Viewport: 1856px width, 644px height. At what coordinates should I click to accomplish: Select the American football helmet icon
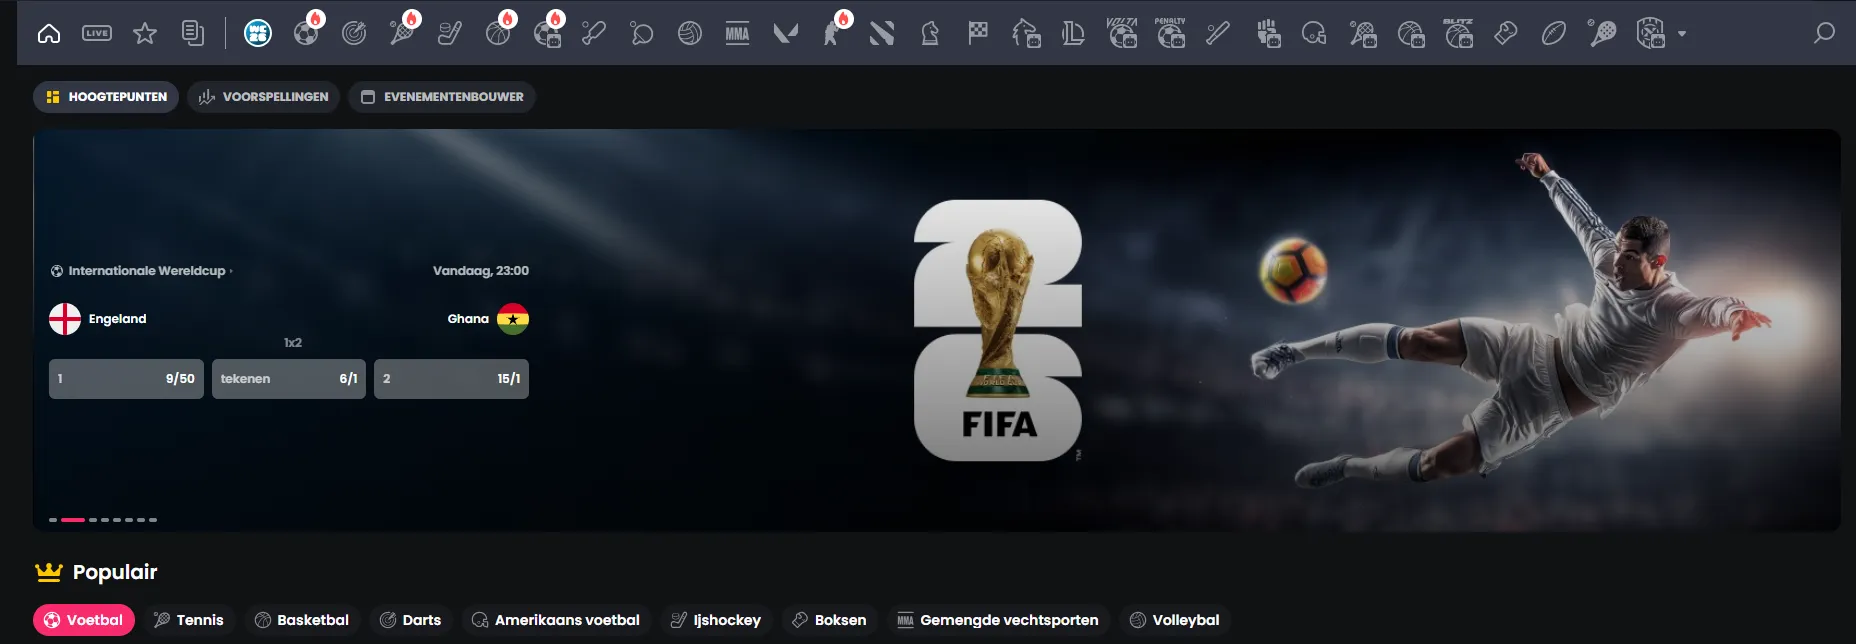coord(1314,33)
